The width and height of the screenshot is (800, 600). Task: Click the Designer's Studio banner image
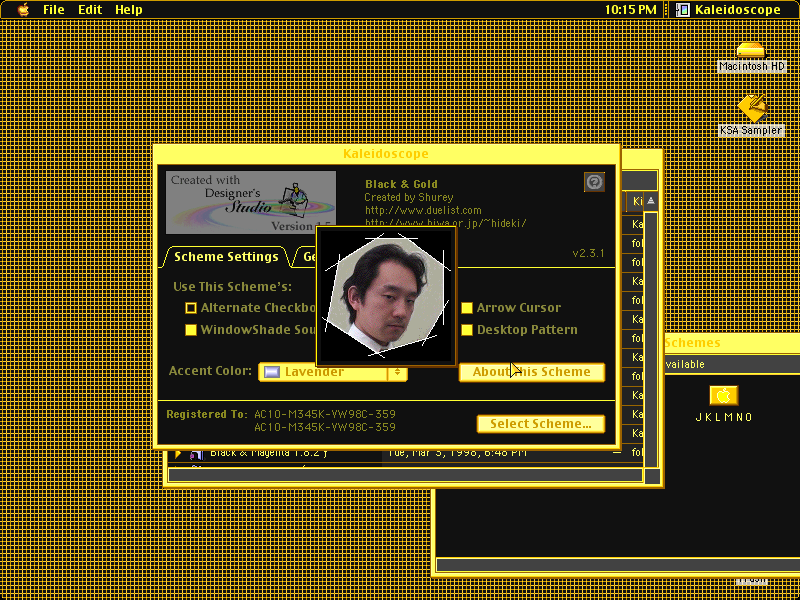[251, 202]
